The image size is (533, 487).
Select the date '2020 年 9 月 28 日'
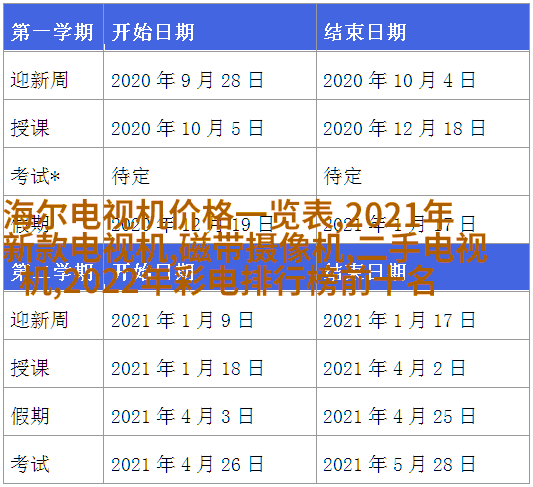point(187,80)
